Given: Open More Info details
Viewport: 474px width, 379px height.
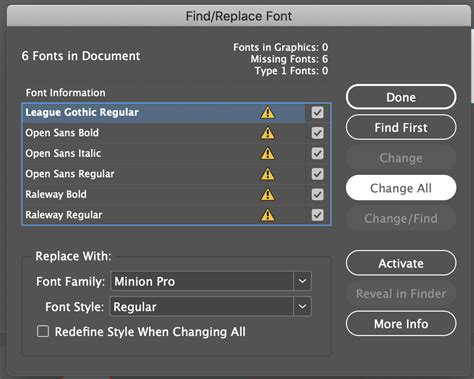Looking at the screenshot, I should [401, 324].
